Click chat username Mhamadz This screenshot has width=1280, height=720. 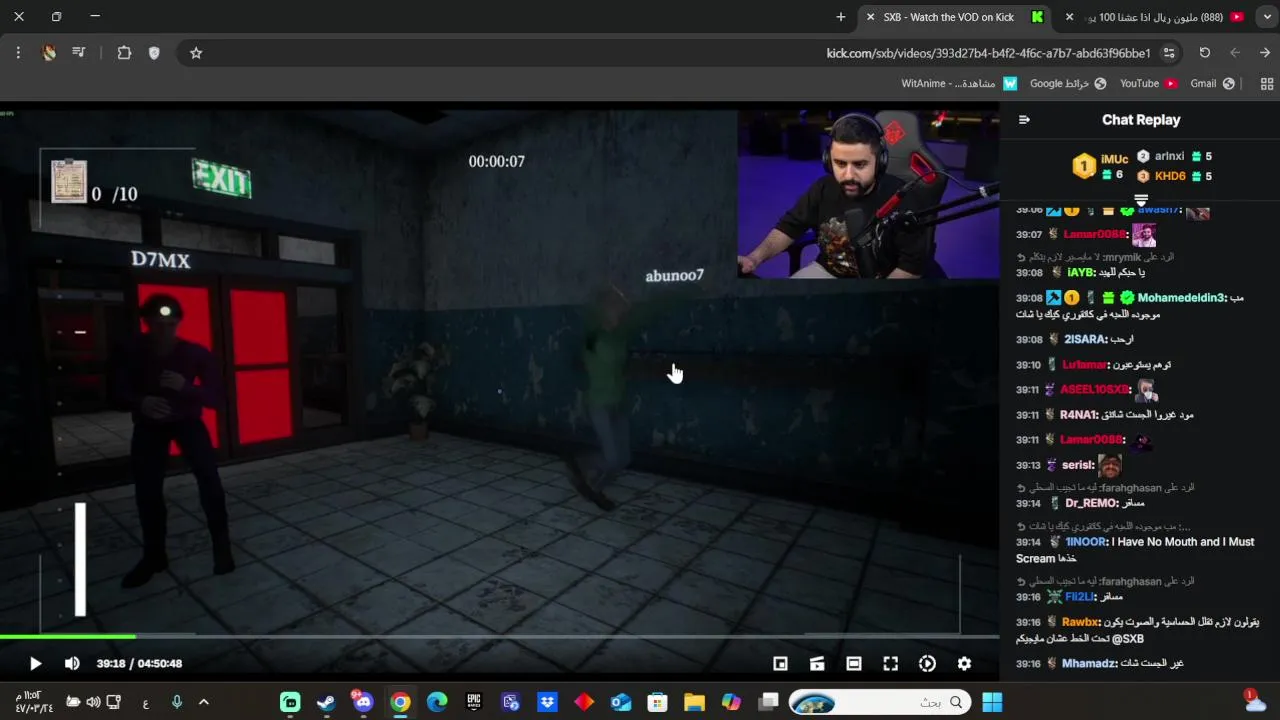click(1088, 663)
